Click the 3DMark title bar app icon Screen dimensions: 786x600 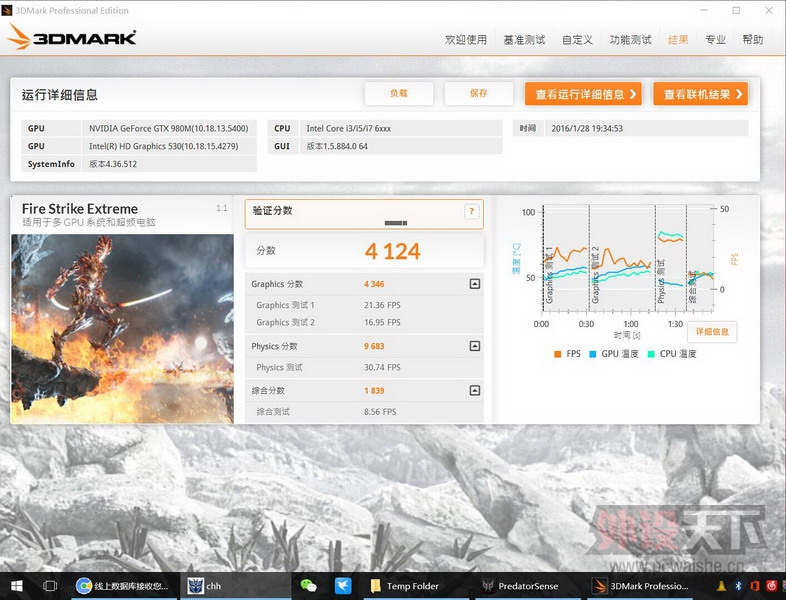coord(7,10)
